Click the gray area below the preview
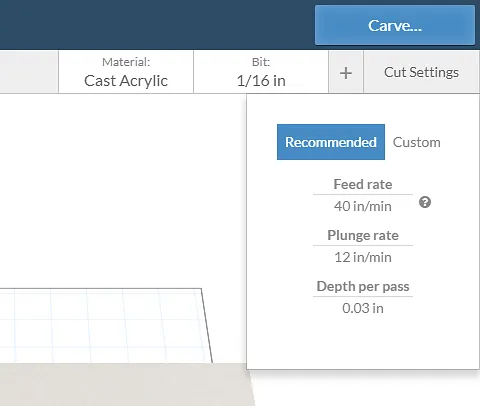Image resolution: width=480 pixels, height=406 pixels. click(x=123, y=385)
